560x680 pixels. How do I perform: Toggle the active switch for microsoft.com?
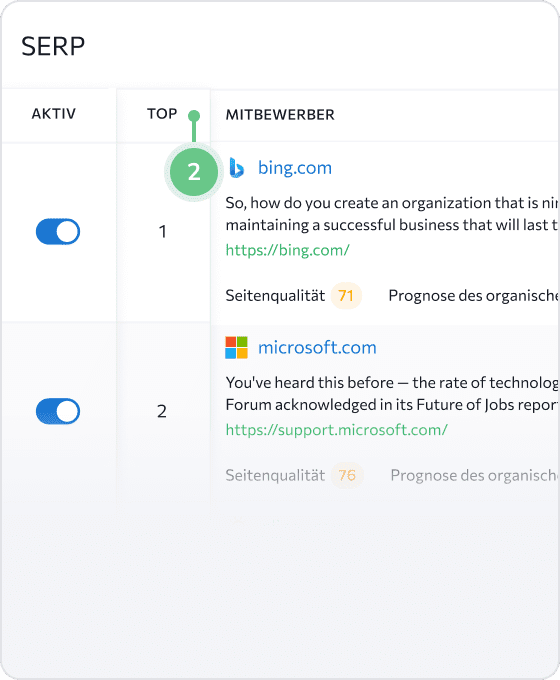pyautogui.click(x=58, y=411)
